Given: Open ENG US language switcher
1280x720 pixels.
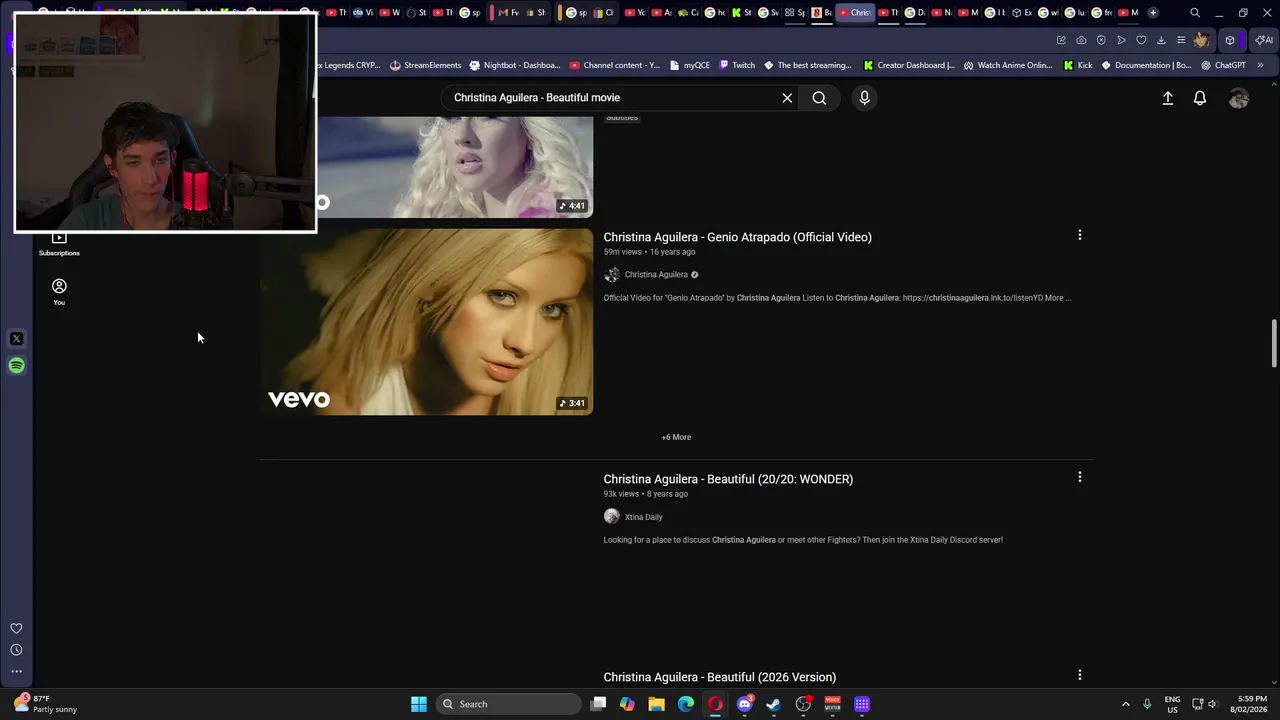Looking at the screenshot, I should tap(1172, 704).
